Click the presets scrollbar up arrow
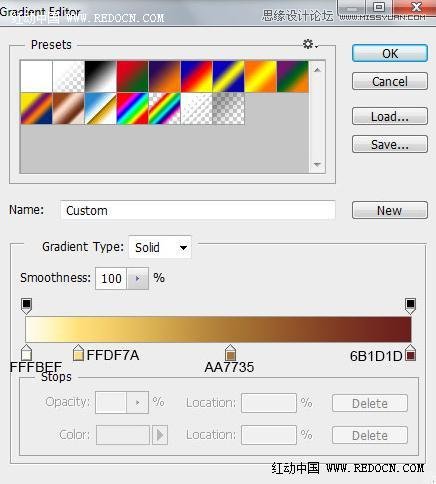436x484 pixels. [x=317, y=70]
